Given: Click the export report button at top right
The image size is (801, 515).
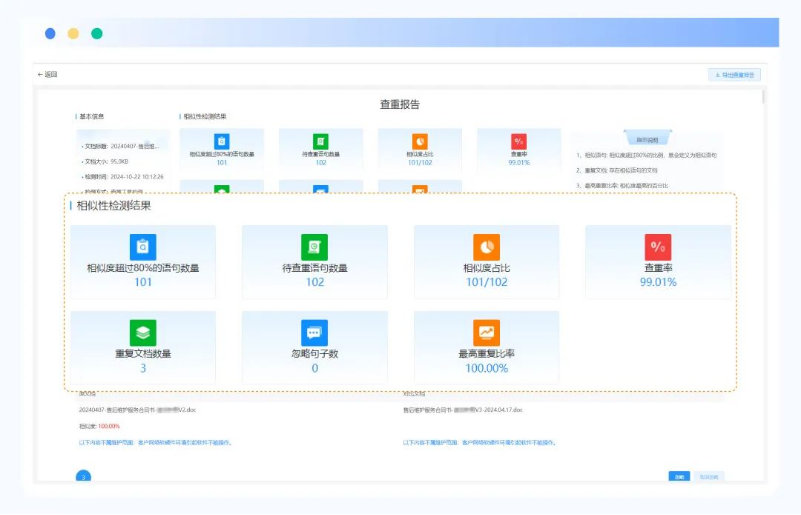Looking at the screenshot, I should pos(736,75).
